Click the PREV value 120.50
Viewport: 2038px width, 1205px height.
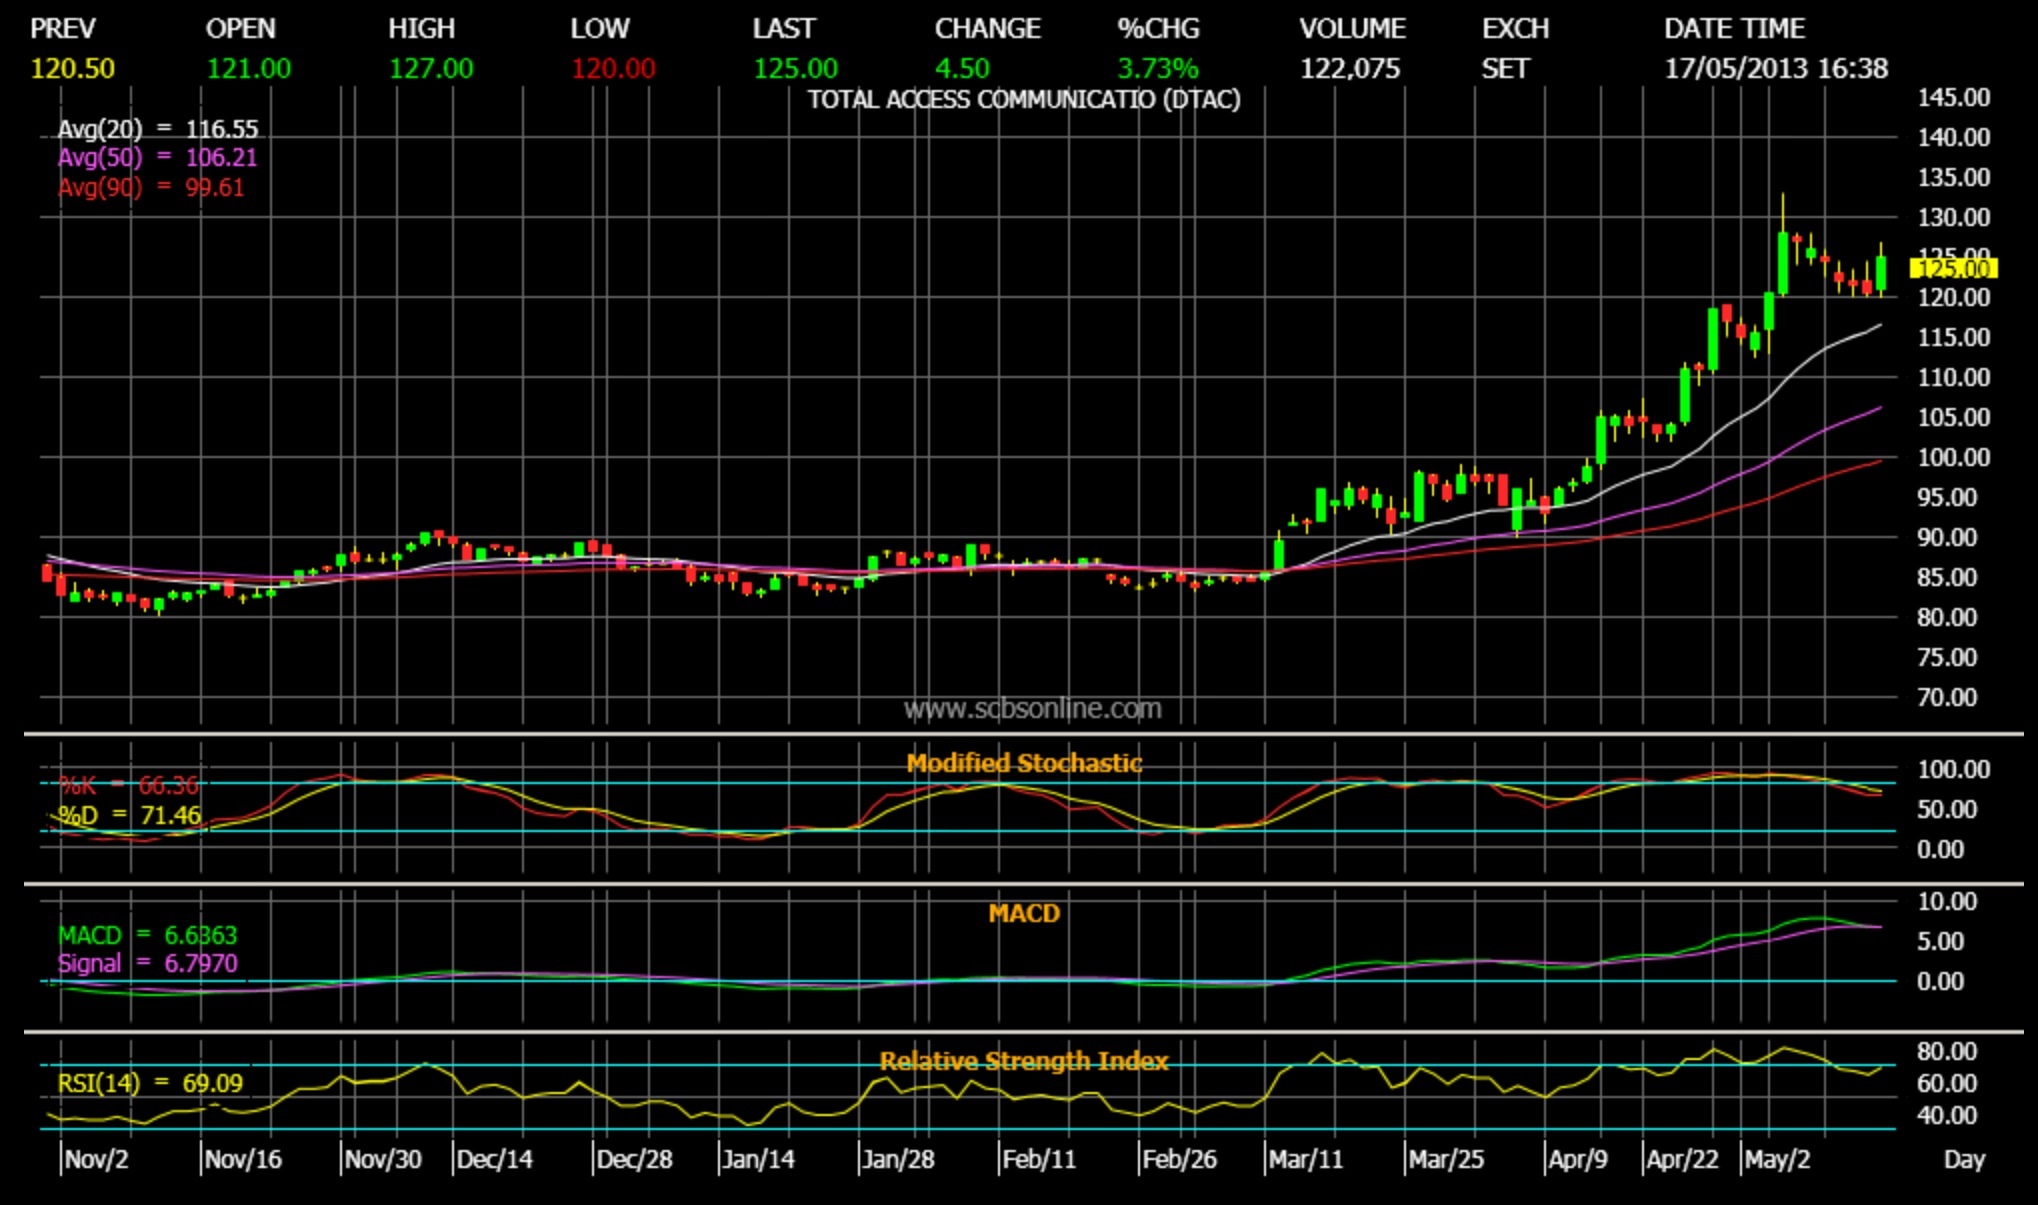coord(73,68)
